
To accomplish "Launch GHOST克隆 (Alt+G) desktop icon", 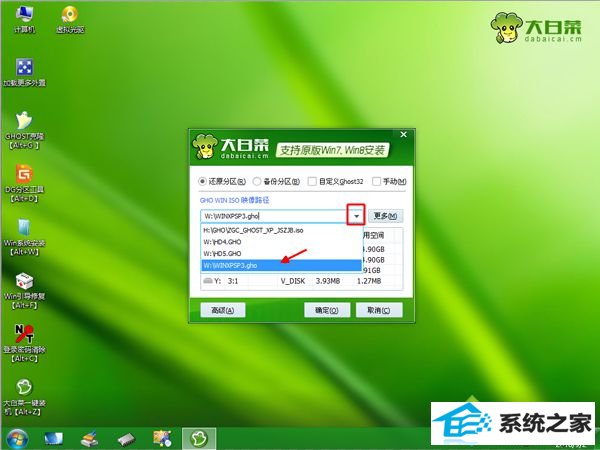I will (x=24, y=130).
